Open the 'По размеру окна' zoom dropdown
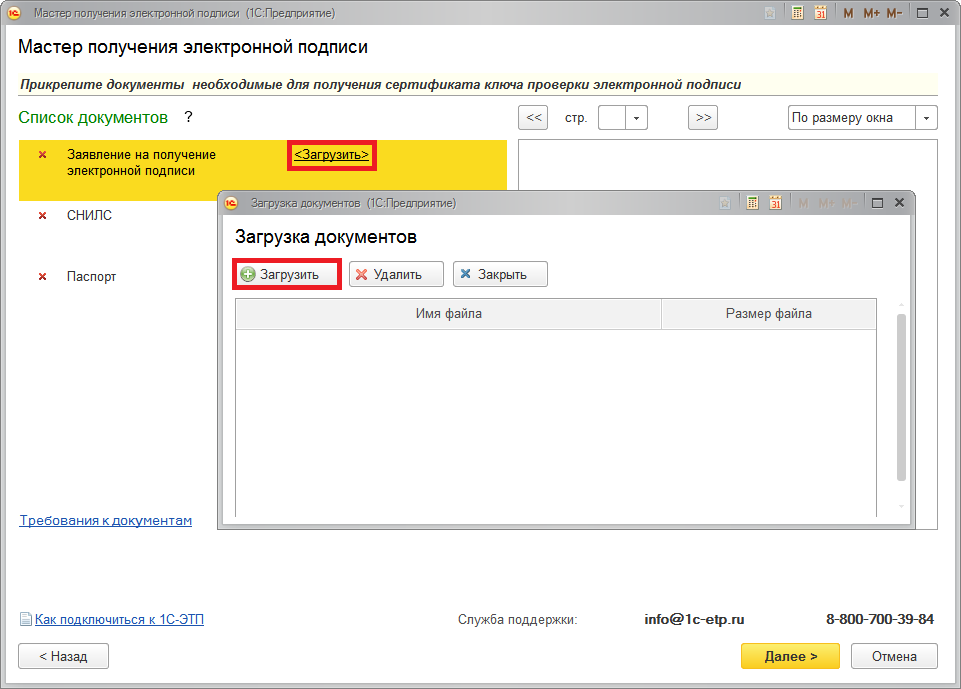 [x=927, y=118]
